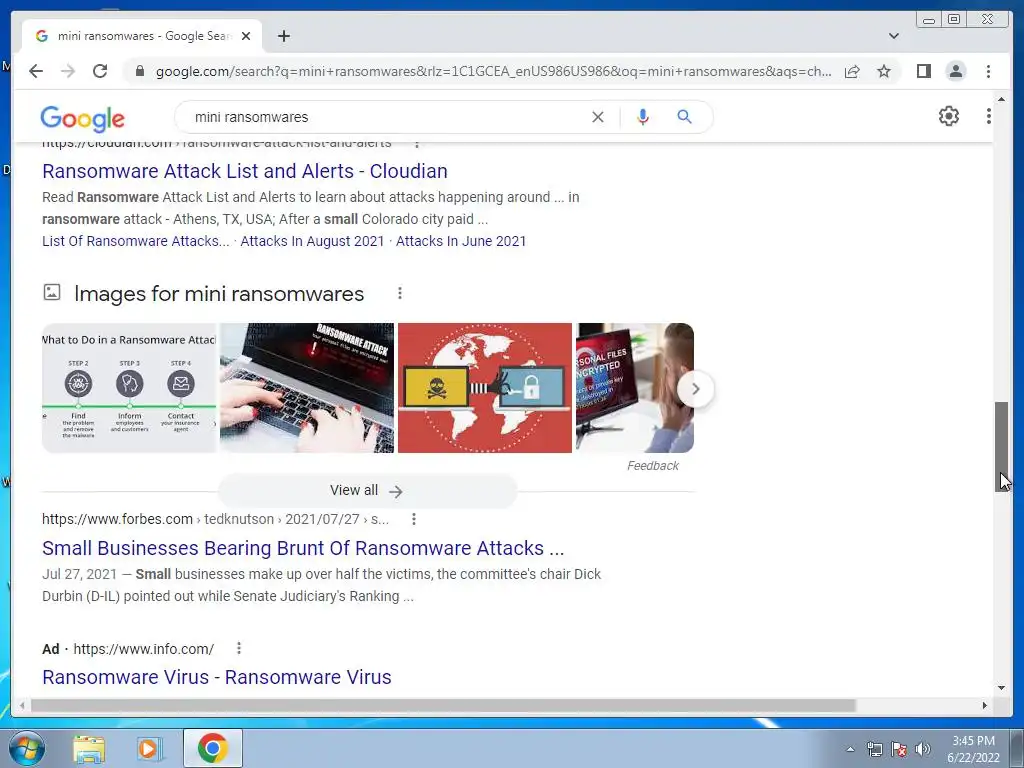Show hidden system tray icons
The width and height of the screenshot is (1024, 768).
click(850, 749)
